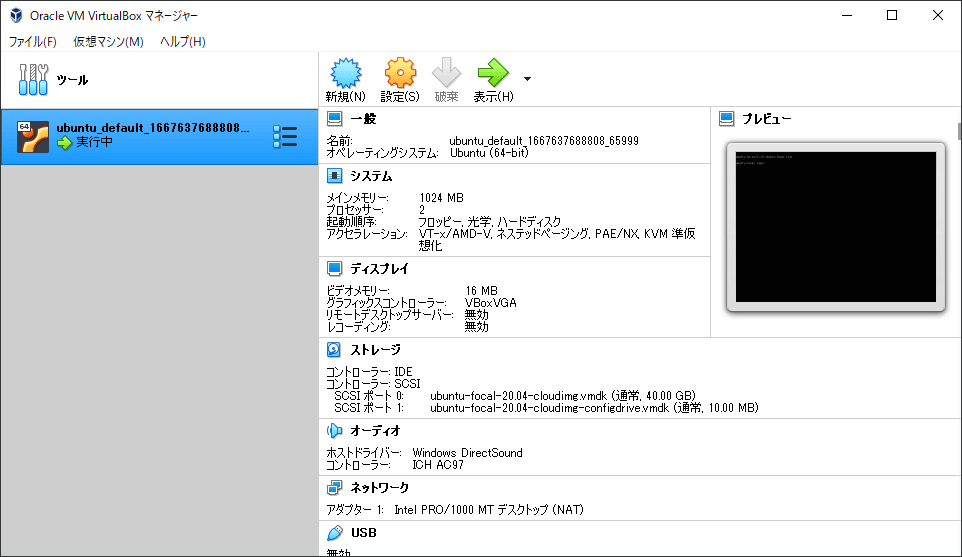Image resolution: width=962 pixels, height=557 pixels.
Task: Open the オーディオ section heading link
Action: [x=375, y=431]
